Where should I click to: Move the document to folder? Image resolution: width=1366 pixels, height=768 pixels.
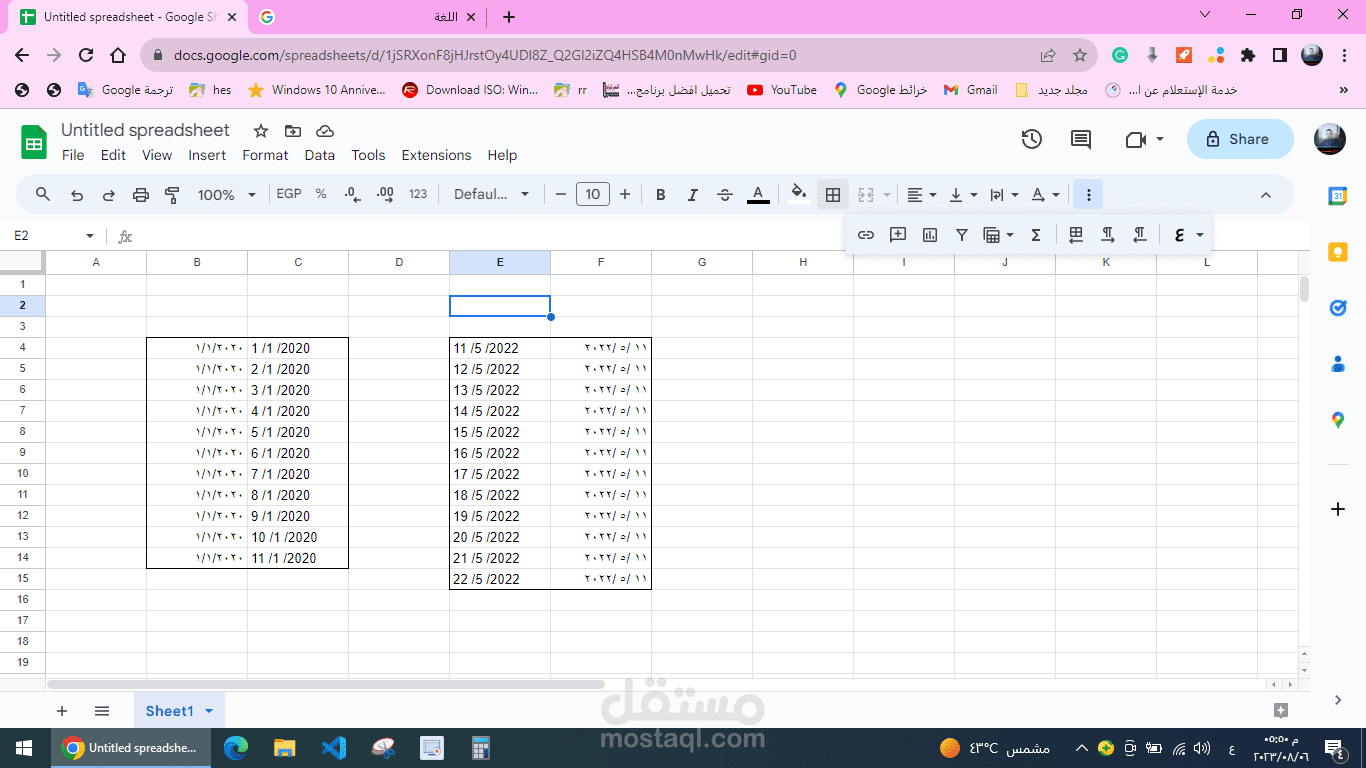click(x=292, y=131)
